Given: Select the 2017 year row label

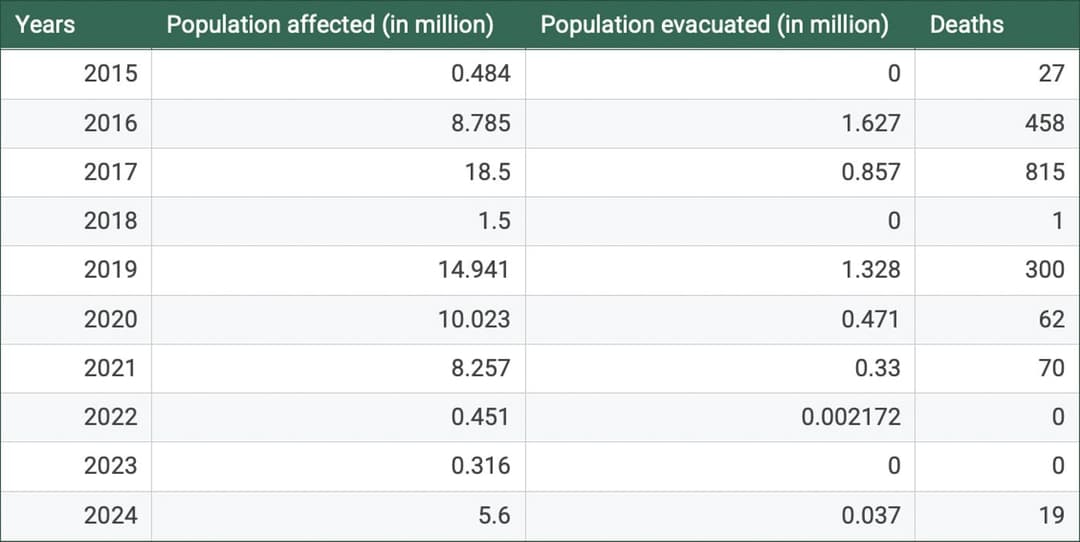Looking at the screenshot, I should point(111,172).
